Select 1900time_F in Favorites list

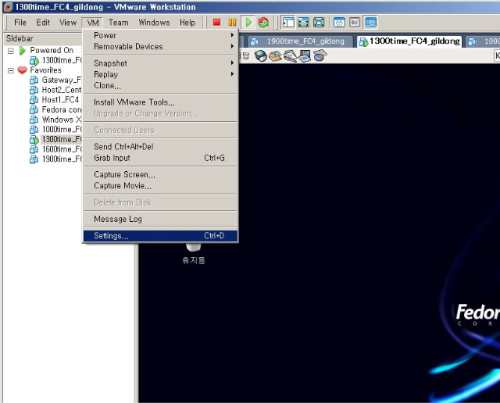[56, 159]
